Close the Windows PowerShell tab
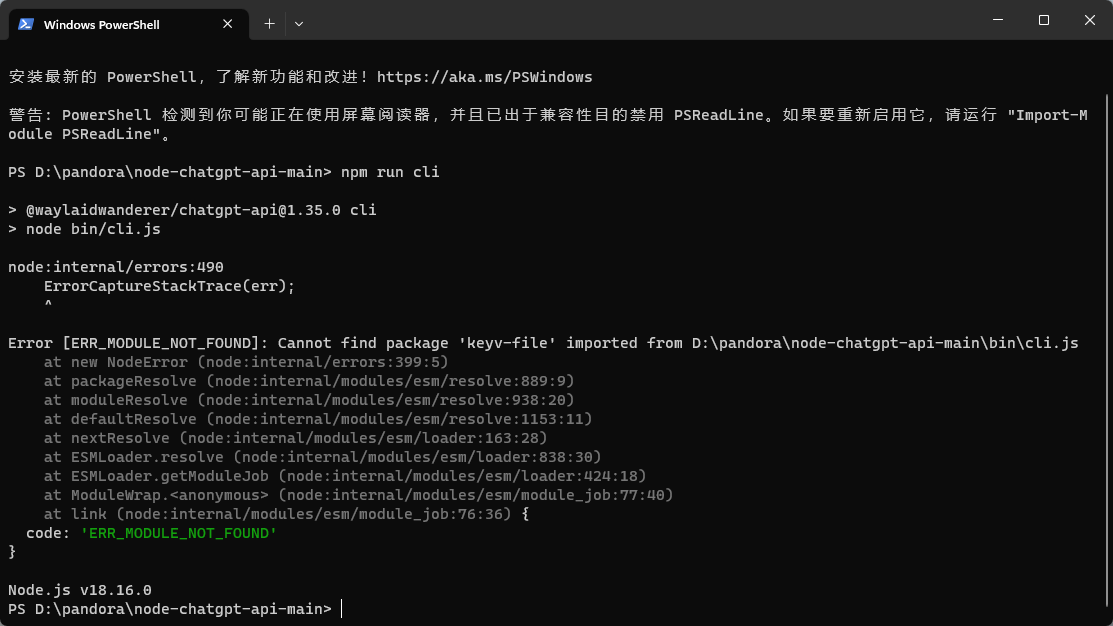Image resolution: width=1113 pixels, height=626 pixels. [227, 23]
